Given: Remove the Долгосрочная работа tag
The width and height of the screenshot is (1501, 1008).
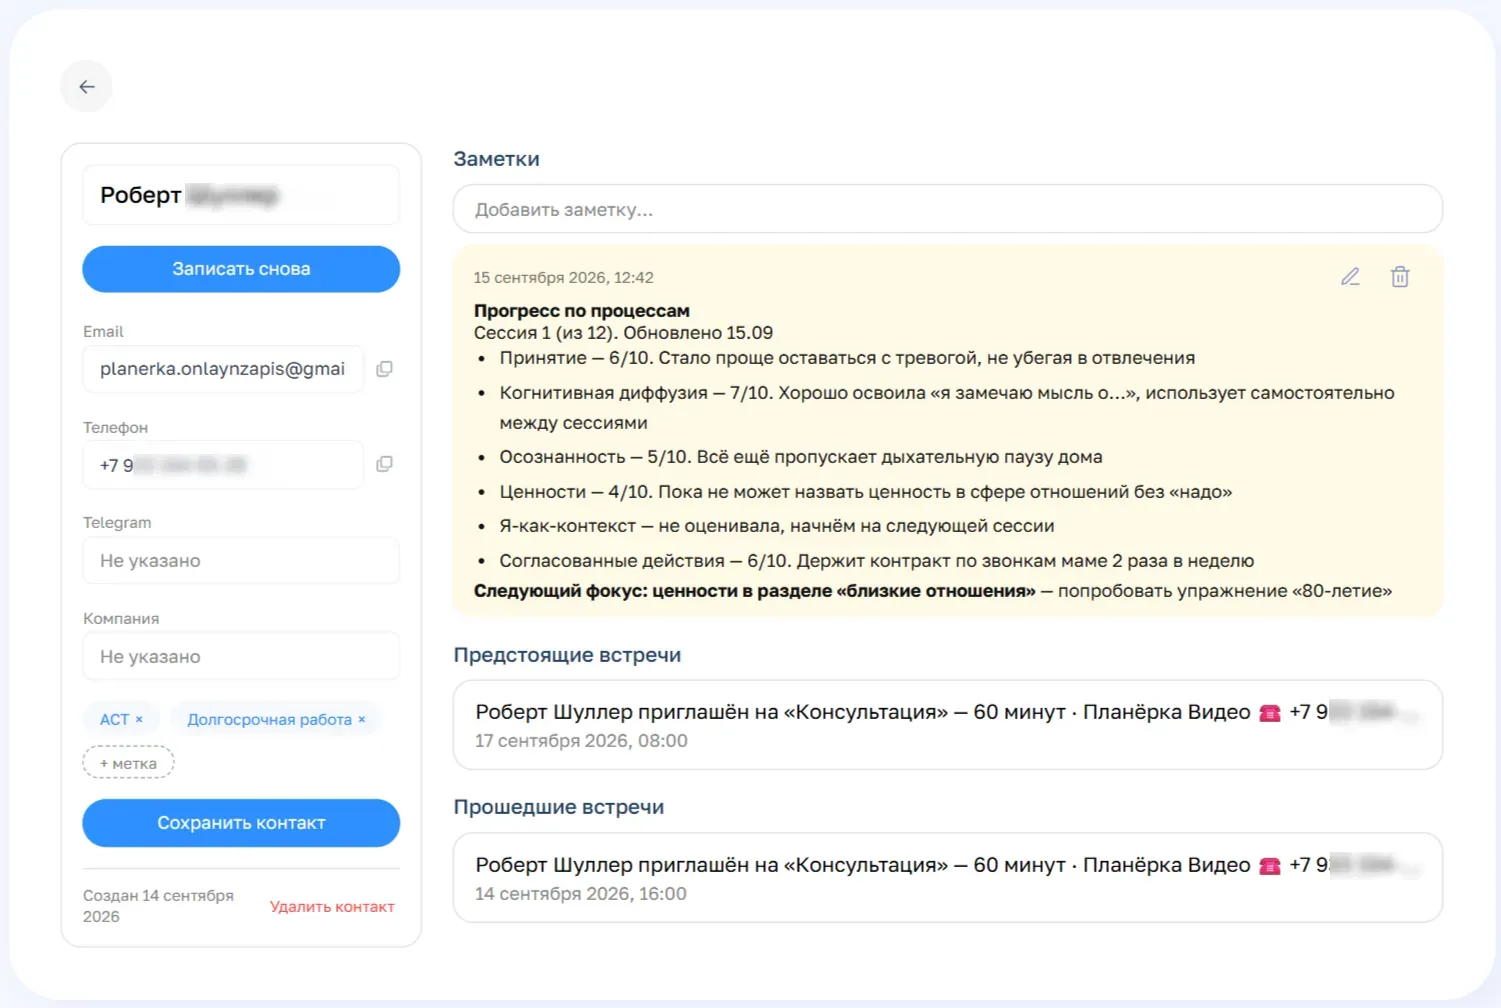Looking at the screenshot, I should pyautogui.click(x=362, y=719).
